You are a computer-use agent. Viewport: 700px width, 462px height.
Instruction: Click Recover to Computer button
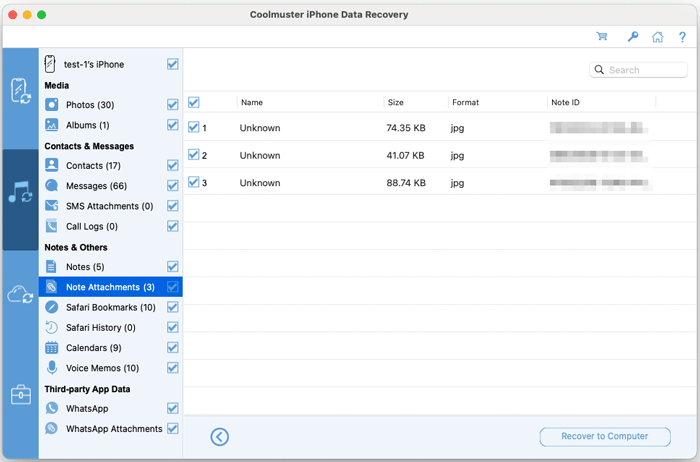pos(605,437)
